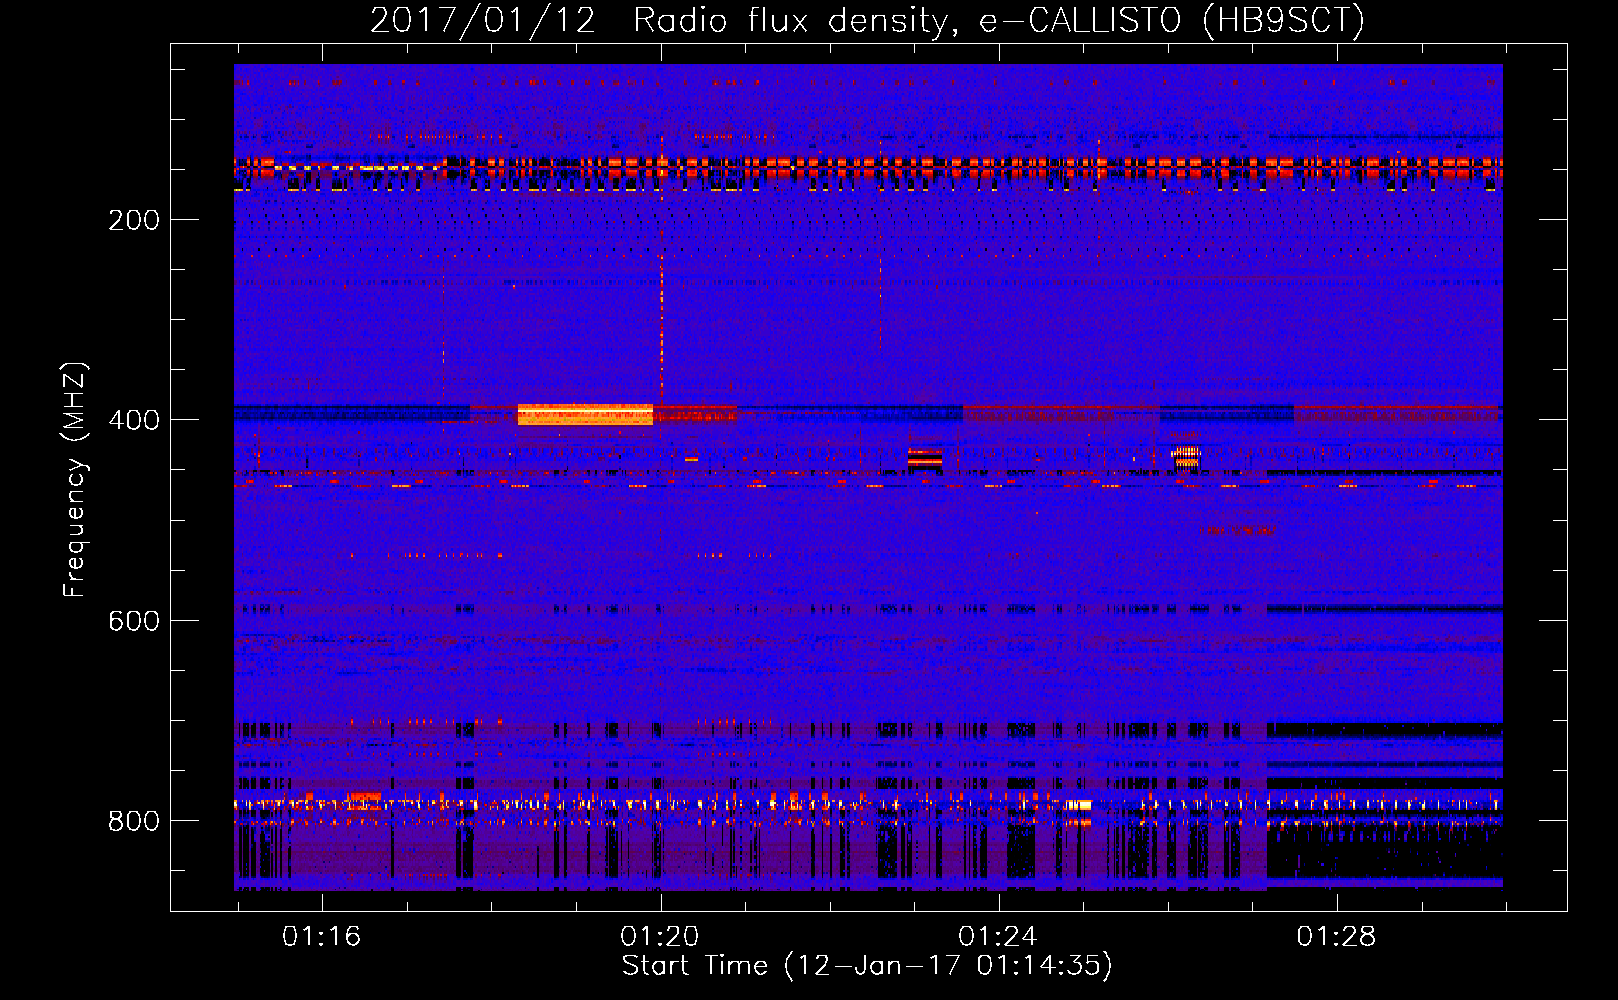
Task: Click the 01:24 time tick label
Action: (x=998, y=936)
